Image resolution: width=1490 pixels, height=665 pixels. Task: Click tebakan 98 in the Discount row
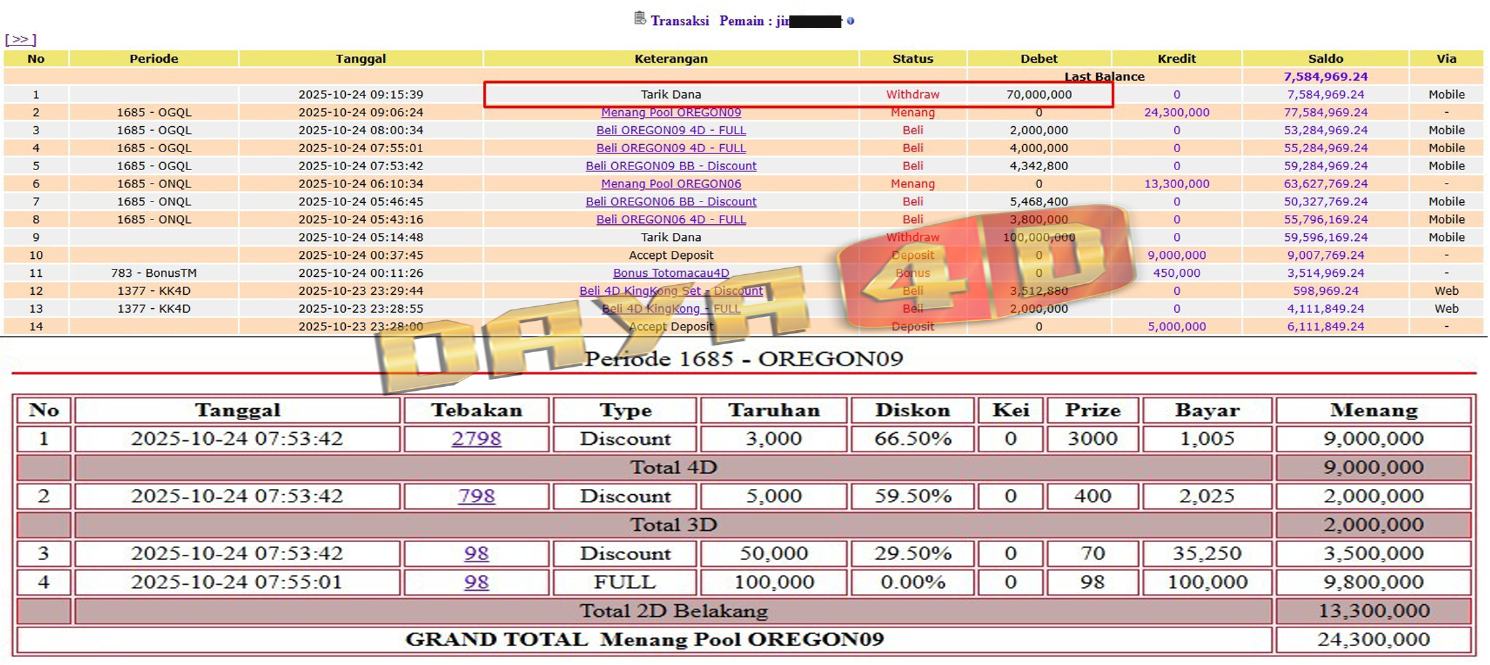tap(476, 554)
